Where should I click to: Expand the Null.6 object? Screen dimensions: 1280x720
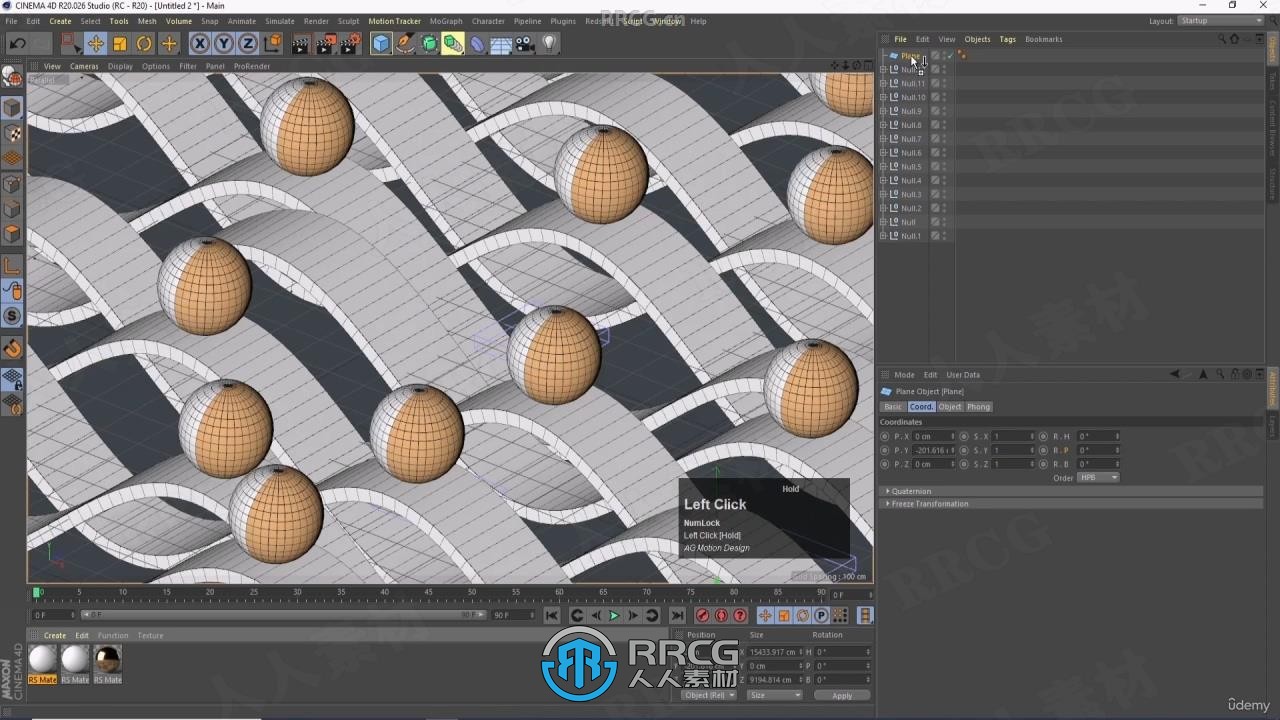tap(883, 153)
